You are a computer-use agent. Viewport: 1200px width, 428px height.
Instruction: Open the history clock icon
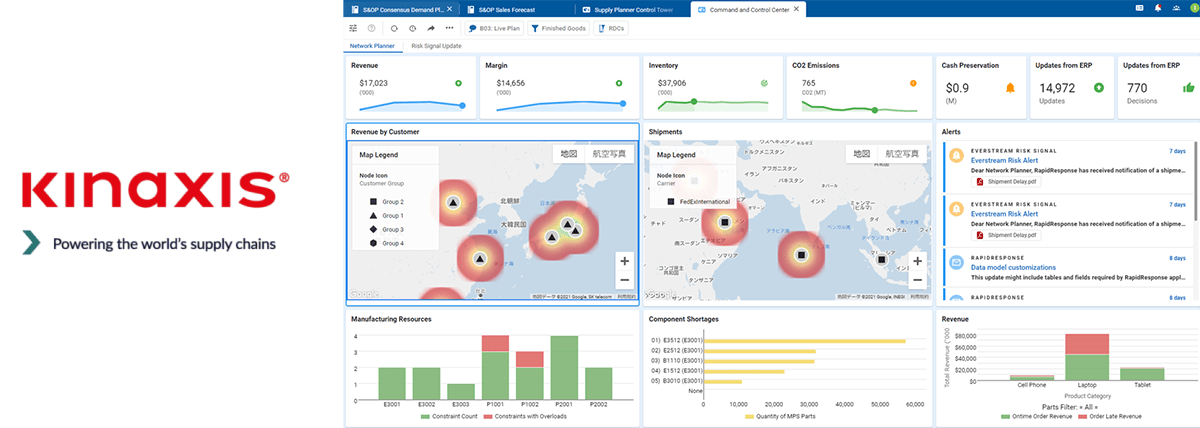point(412,28)
